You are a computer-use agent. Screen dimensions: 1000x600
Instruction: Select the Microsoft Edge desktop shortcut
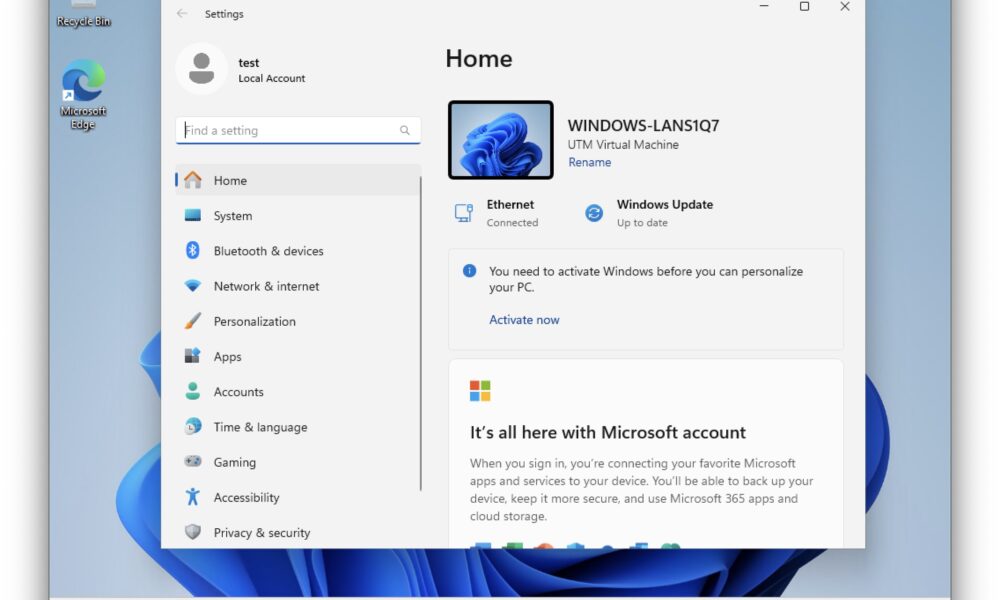(83, 95)
